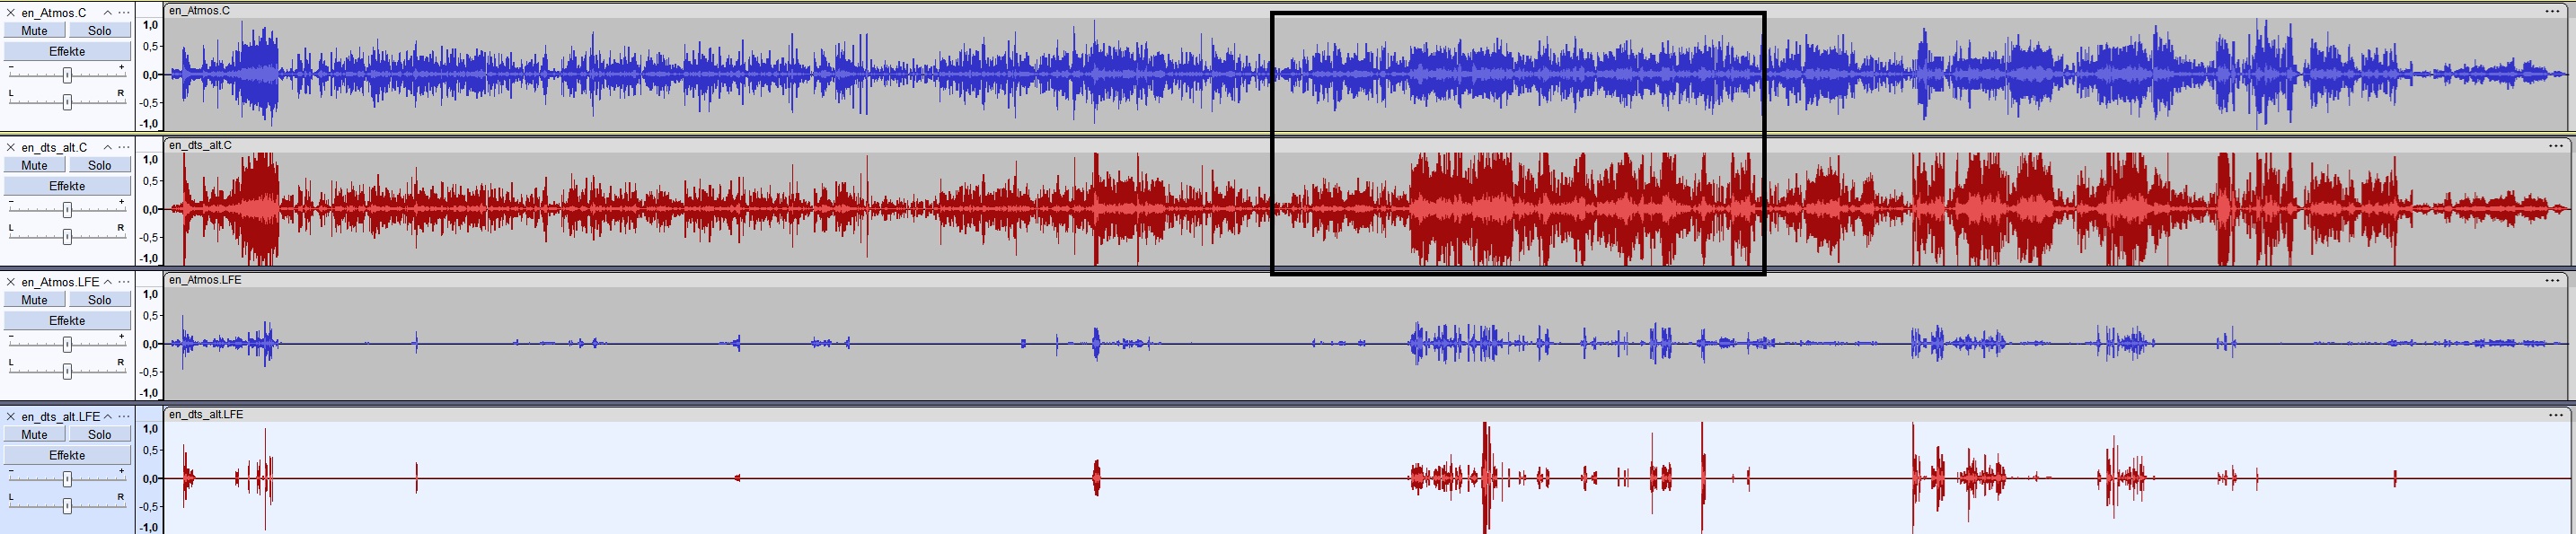
Task: Collapse the en_Atmos.LFE track
Action: [x=108, y=282]
